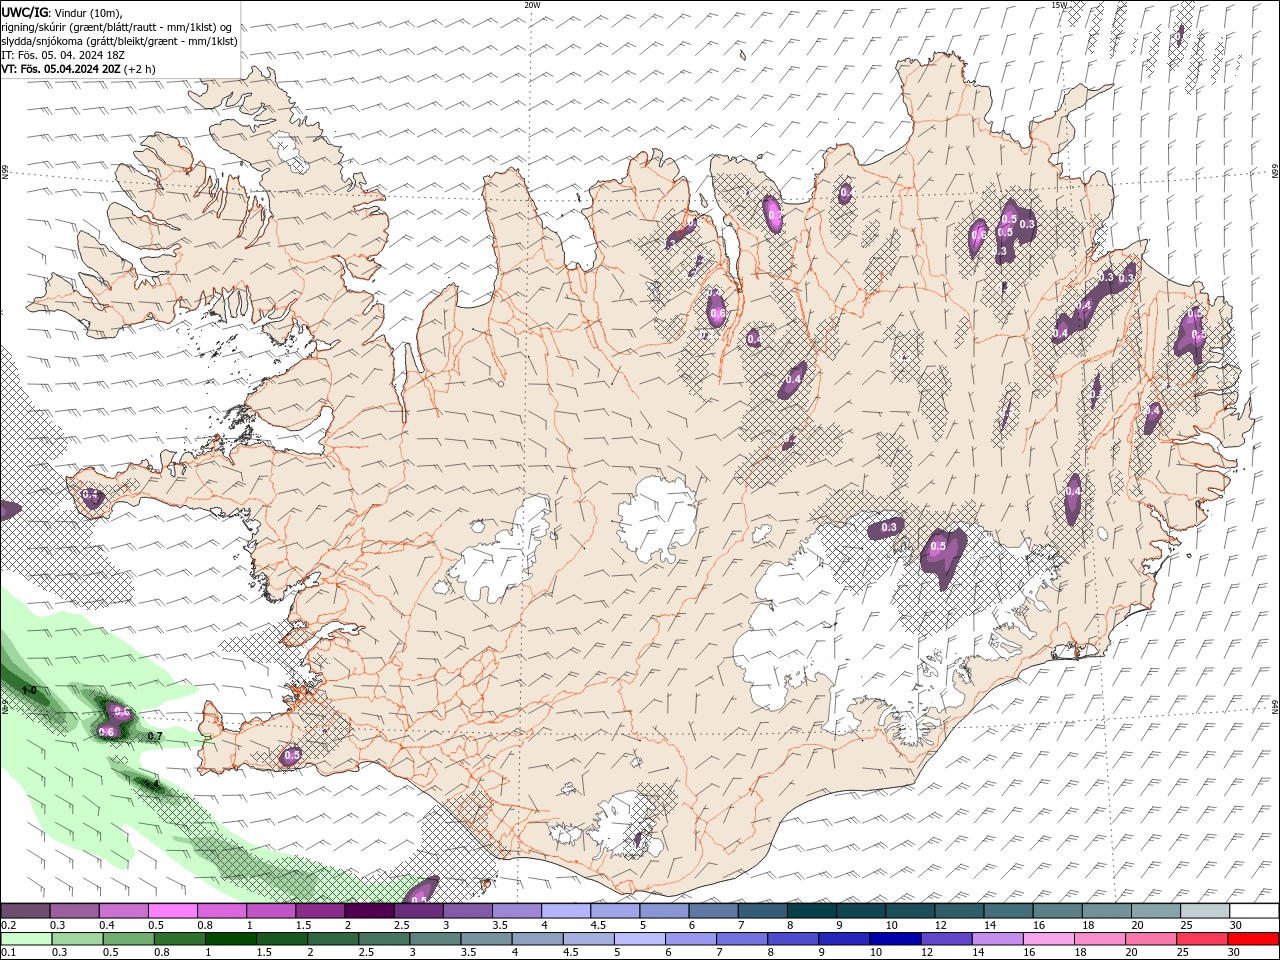
Task: Click the '25' label in lower legend row
Action: pyautogui.click(x=1182, y=953)
